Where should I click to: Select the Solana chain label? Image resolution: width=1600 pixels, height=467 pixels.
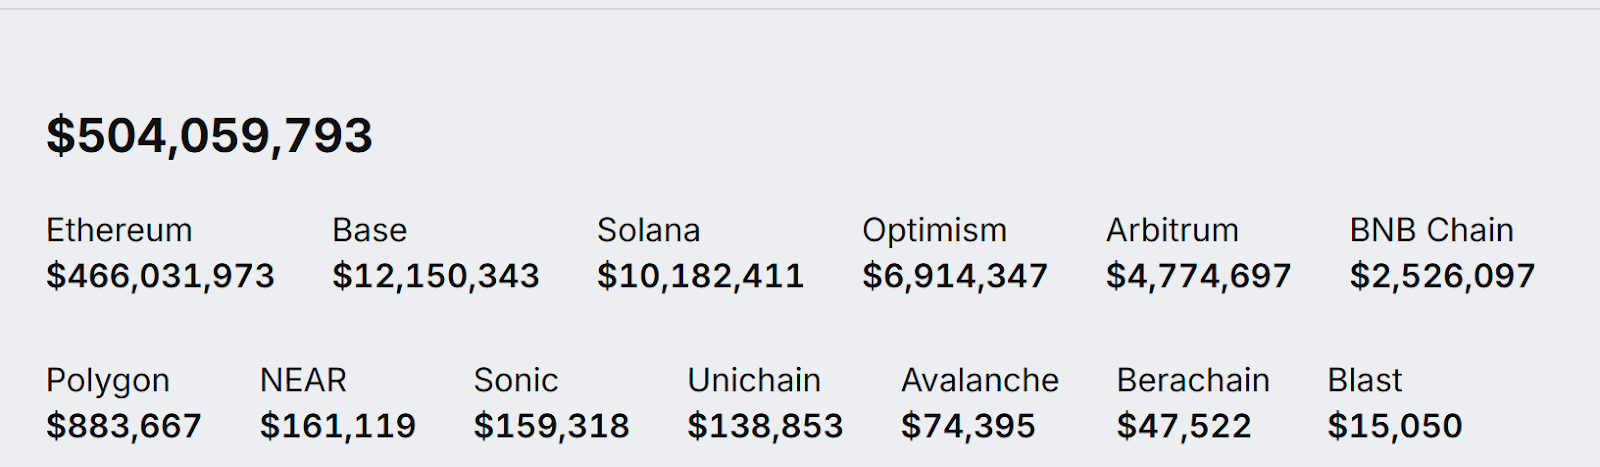(649, 230)
